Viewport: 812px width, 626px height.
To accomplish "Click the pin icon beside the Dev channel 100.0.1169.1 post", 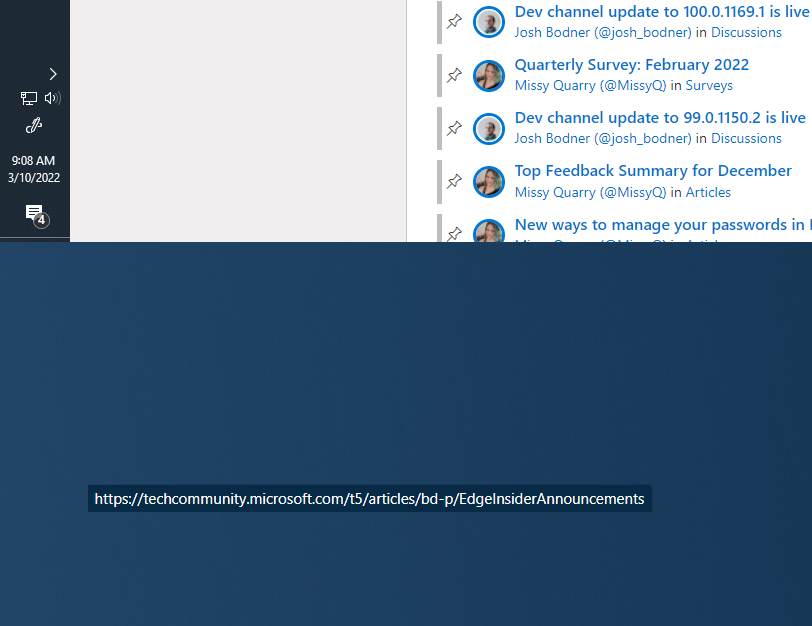I will [454, 21].
